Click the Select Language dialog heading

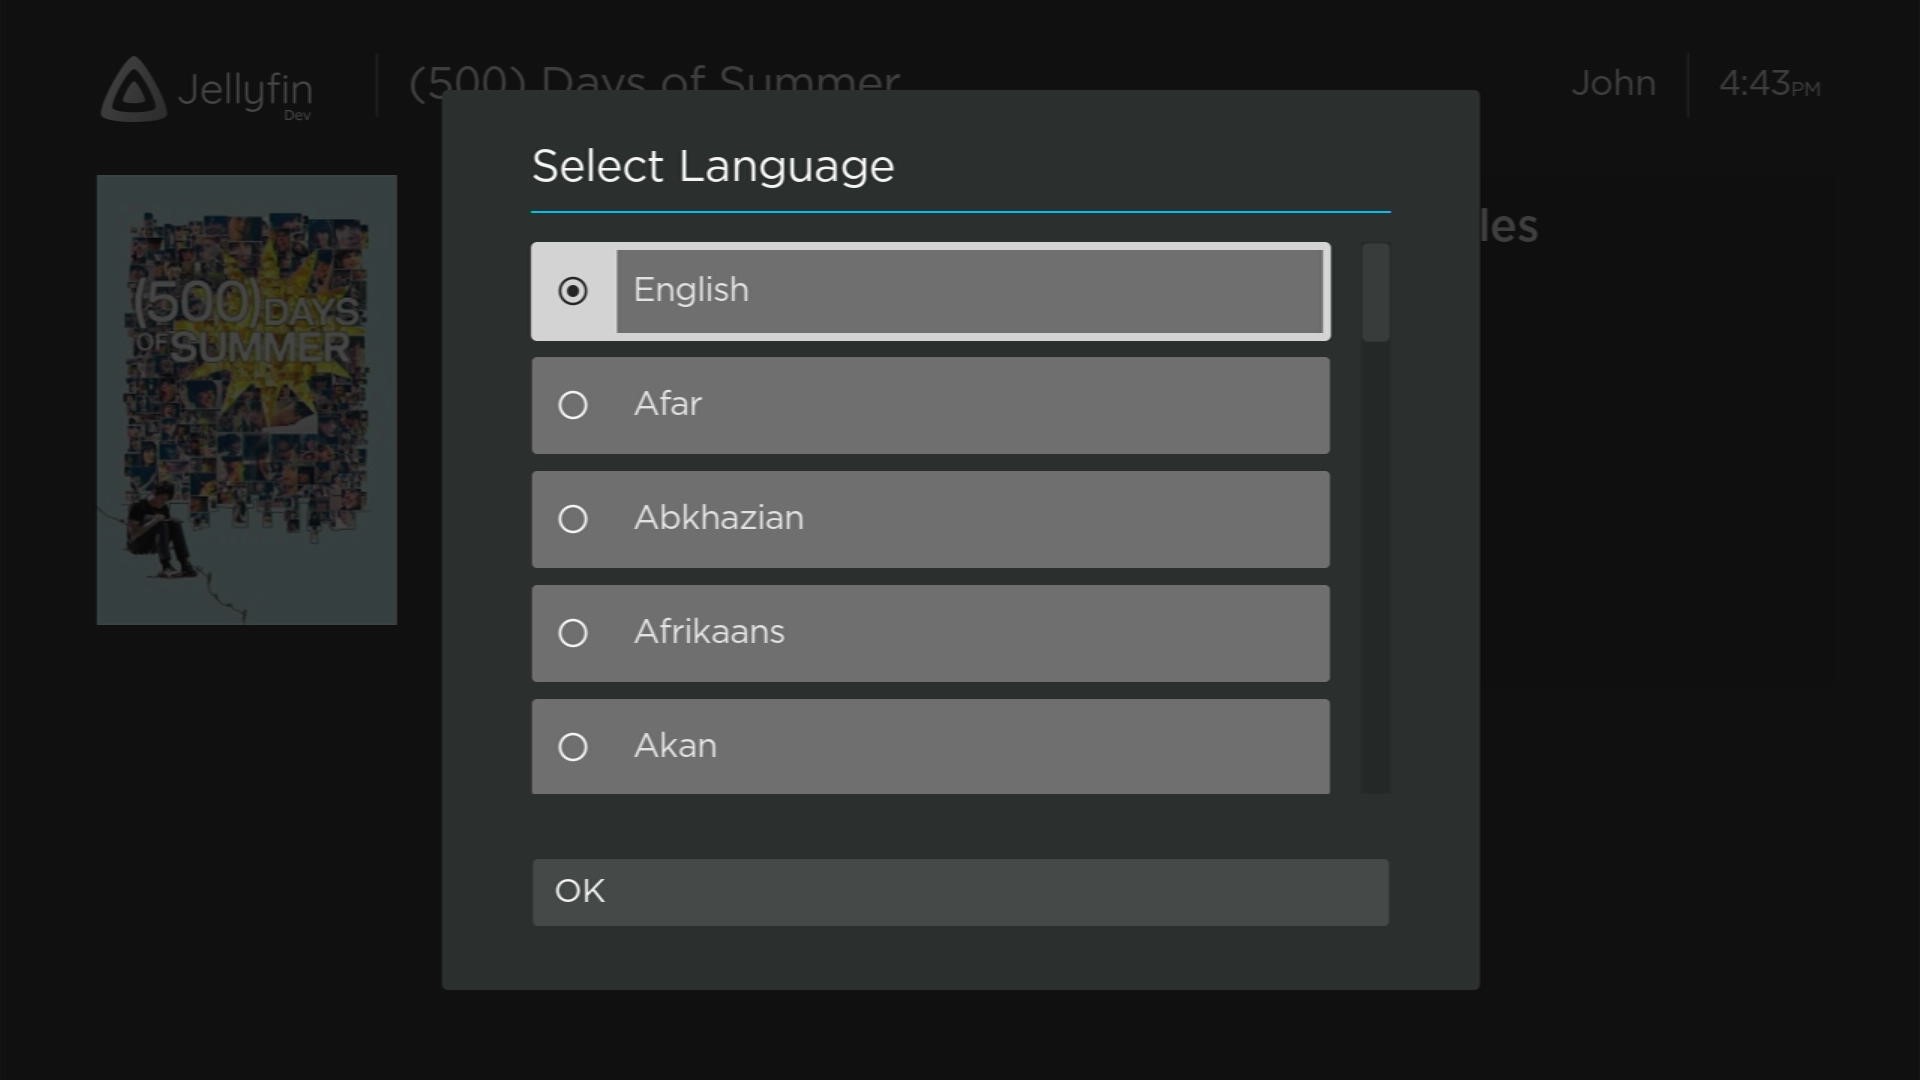[x=713, y=166]
